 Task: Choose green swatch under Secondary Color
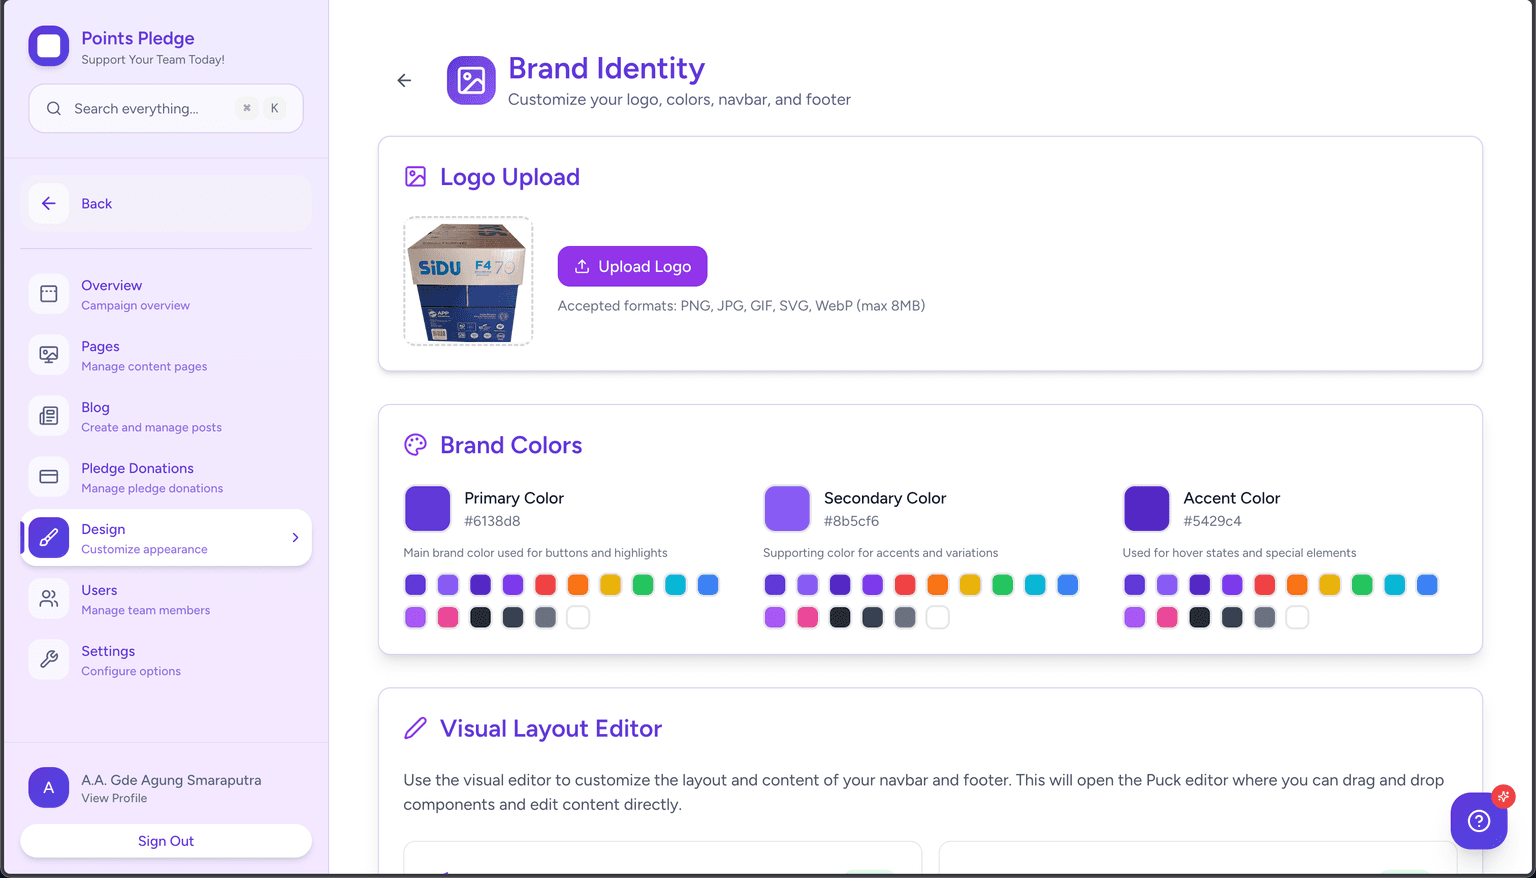tap(1002, 585)
